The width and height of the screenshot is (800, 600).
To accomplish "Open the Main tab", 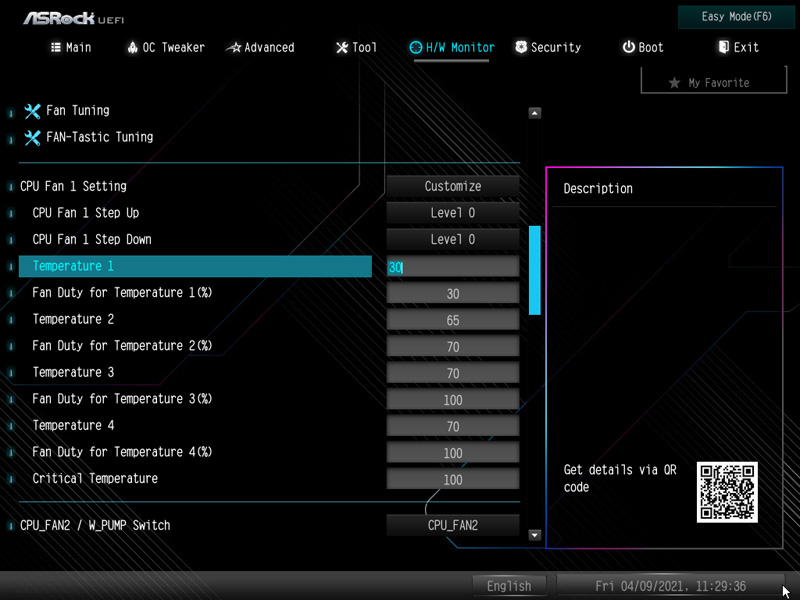I will (x=71, y=47).
